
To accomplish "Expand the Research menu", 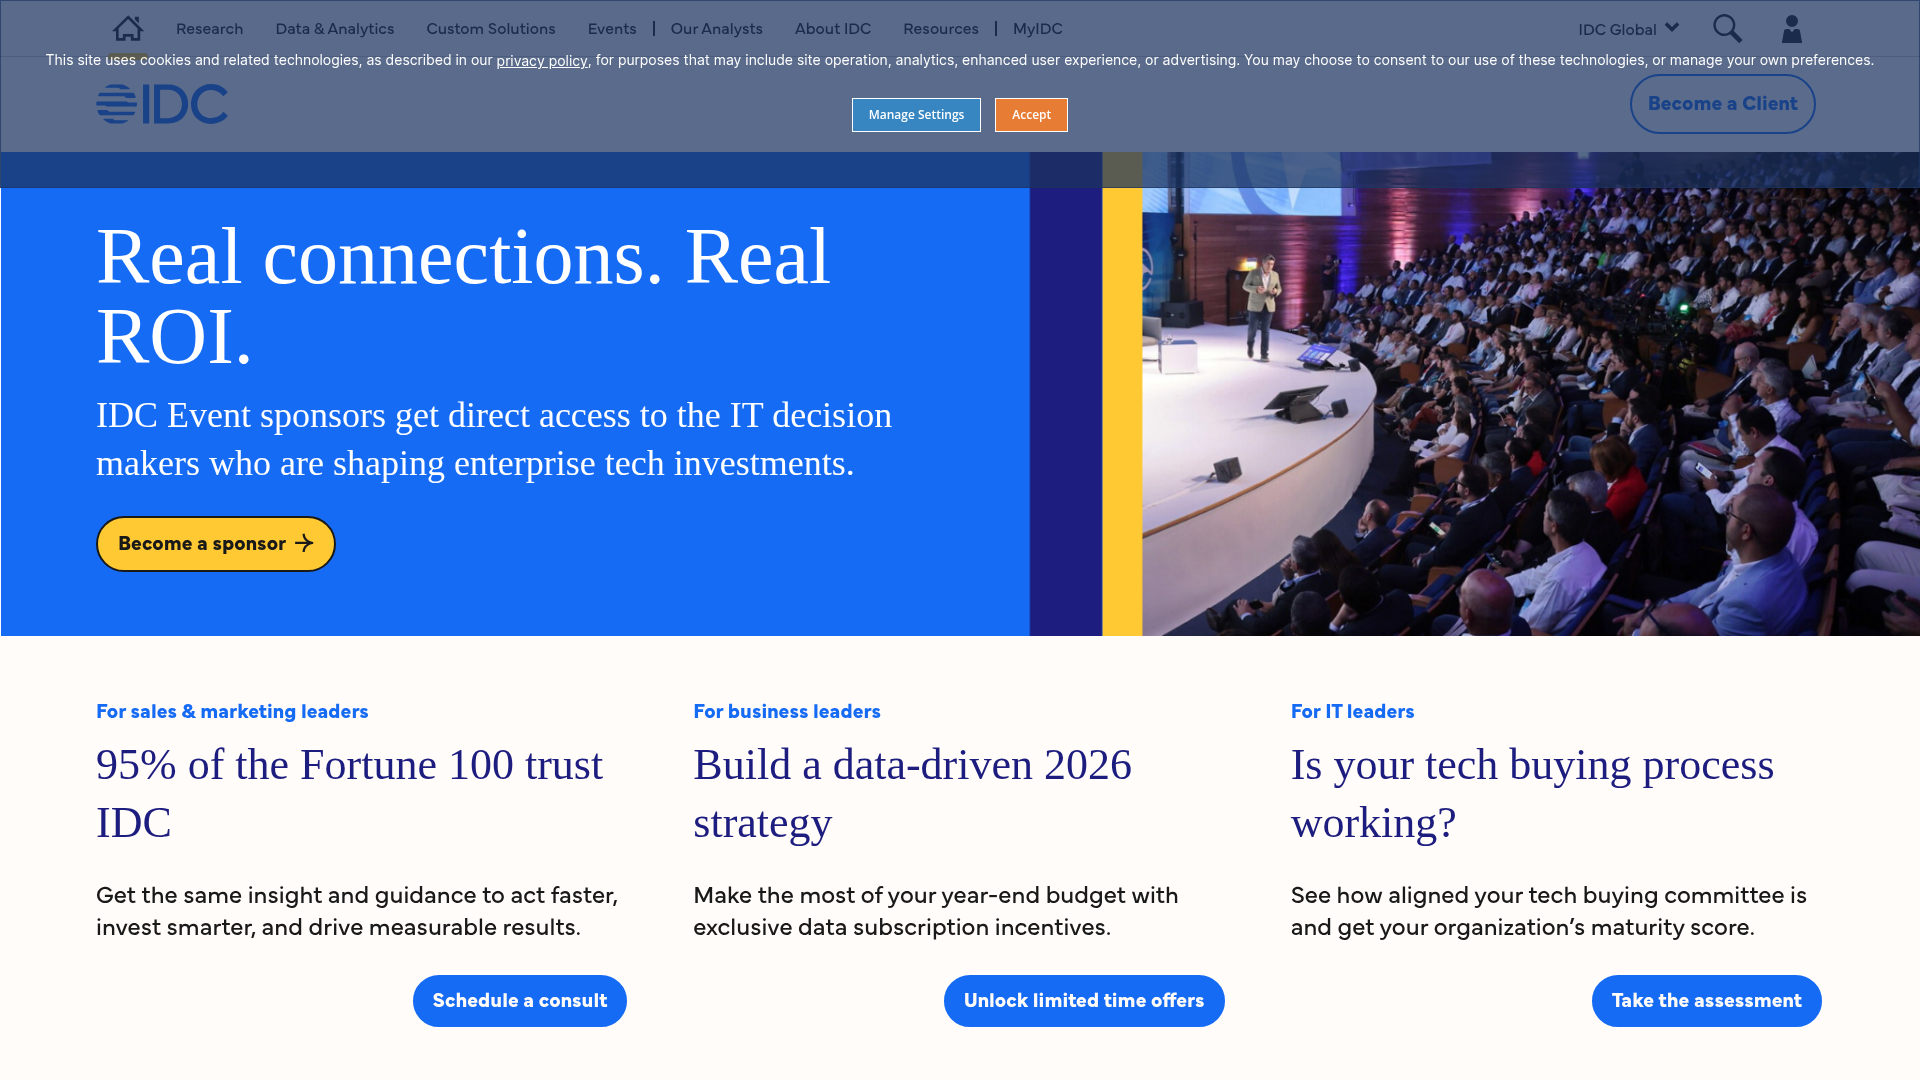I will point(209,28).
